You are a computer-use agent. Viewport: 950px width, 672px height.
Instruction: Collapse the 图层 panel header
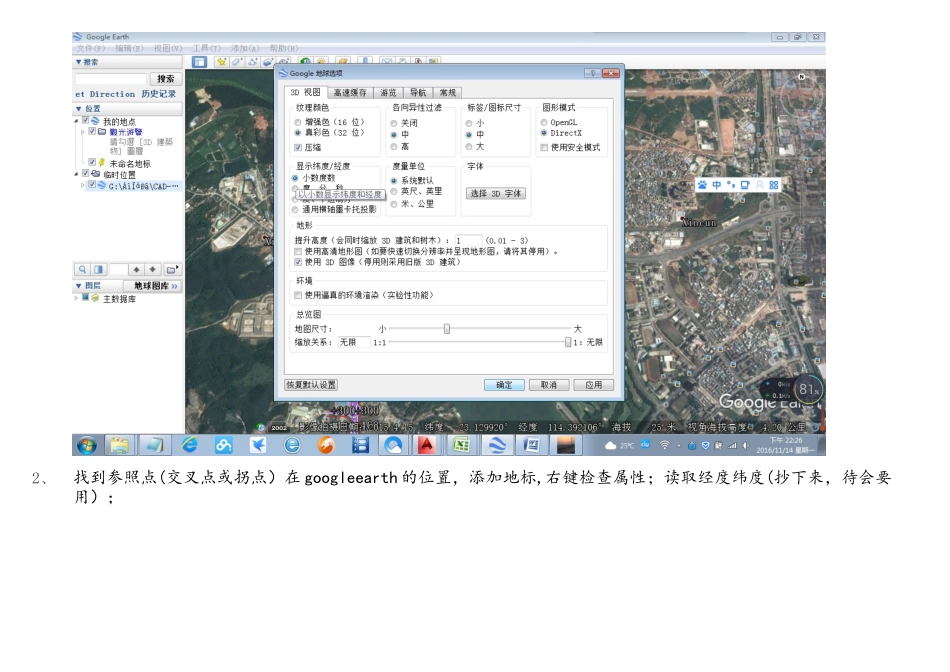click(78, 285)
